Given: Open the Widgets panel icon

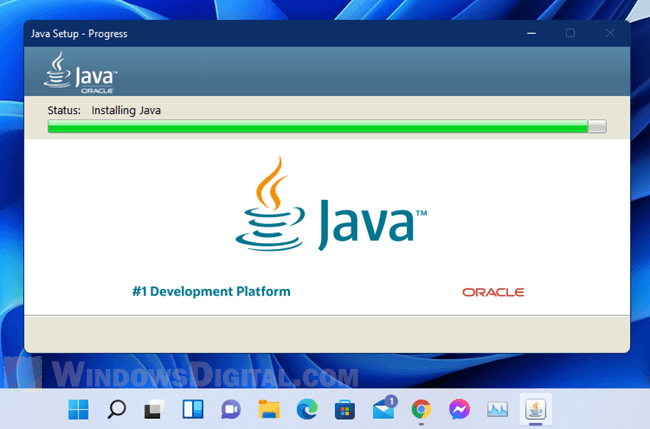Looking at the screenshot, I should [193, 410].
